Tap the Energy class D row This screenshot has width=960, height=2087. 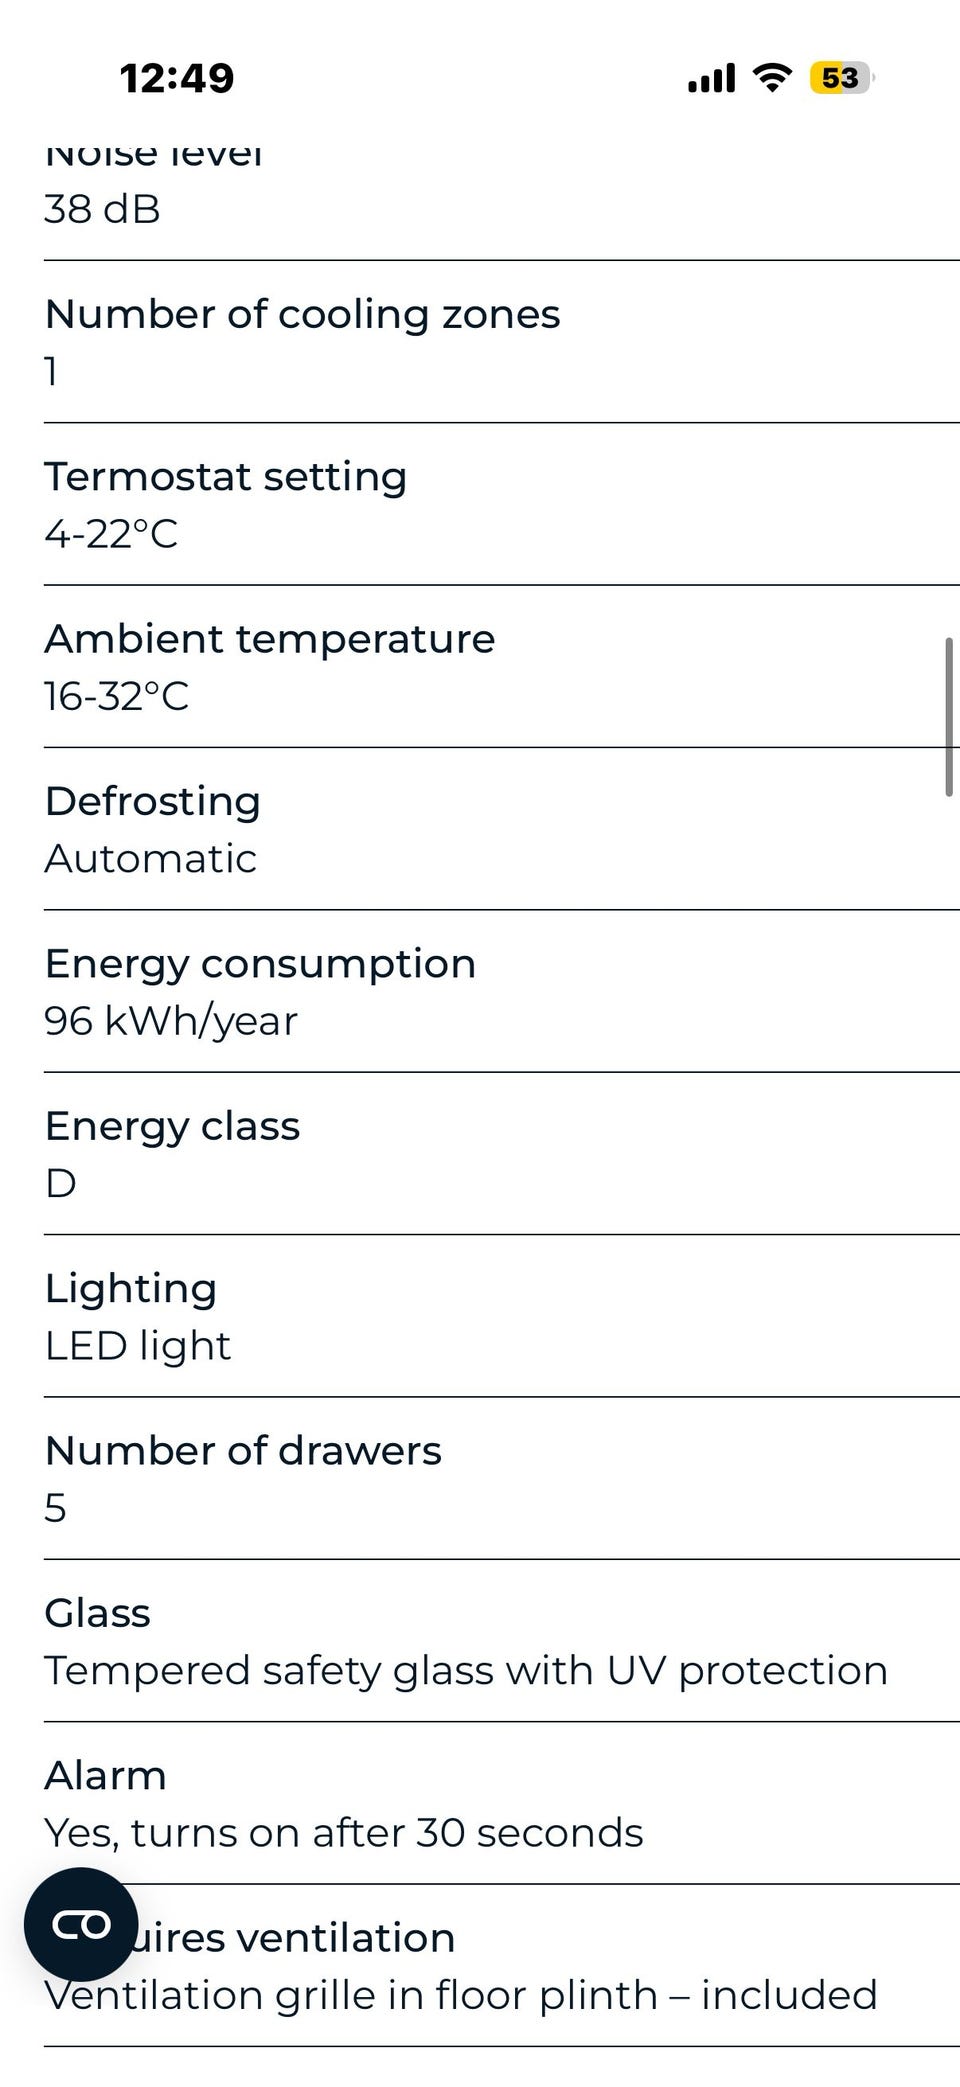point(502,1154)
